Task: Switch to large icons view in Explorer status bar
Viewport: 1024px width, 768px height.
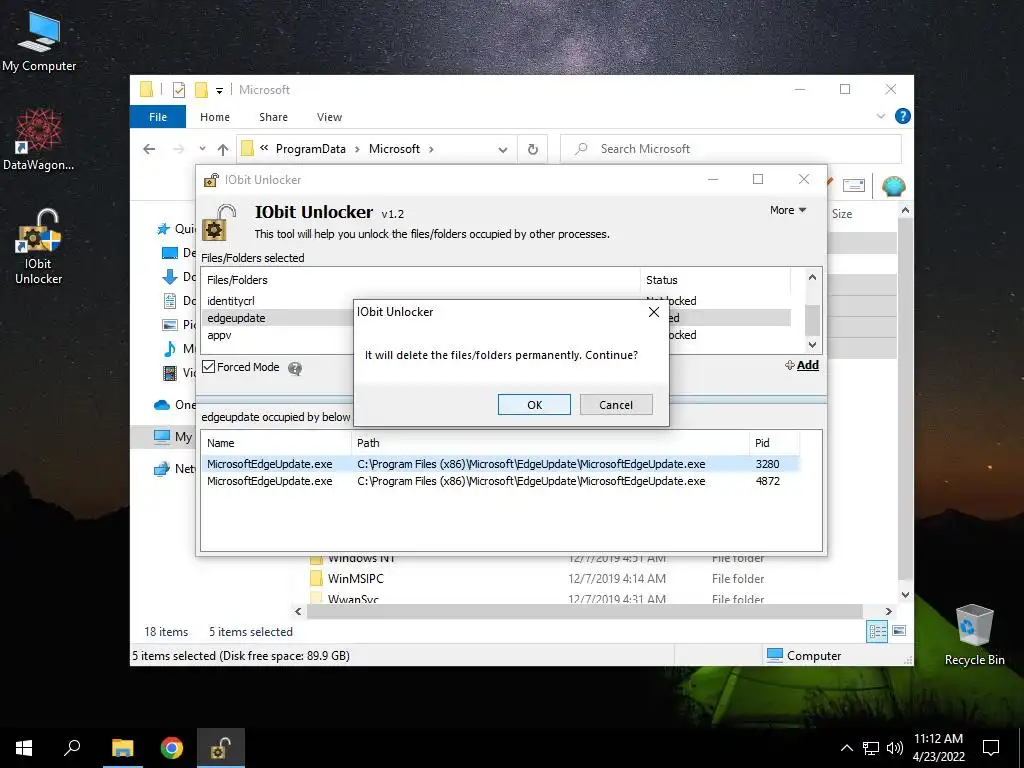Action: click(x=899, y=631)
